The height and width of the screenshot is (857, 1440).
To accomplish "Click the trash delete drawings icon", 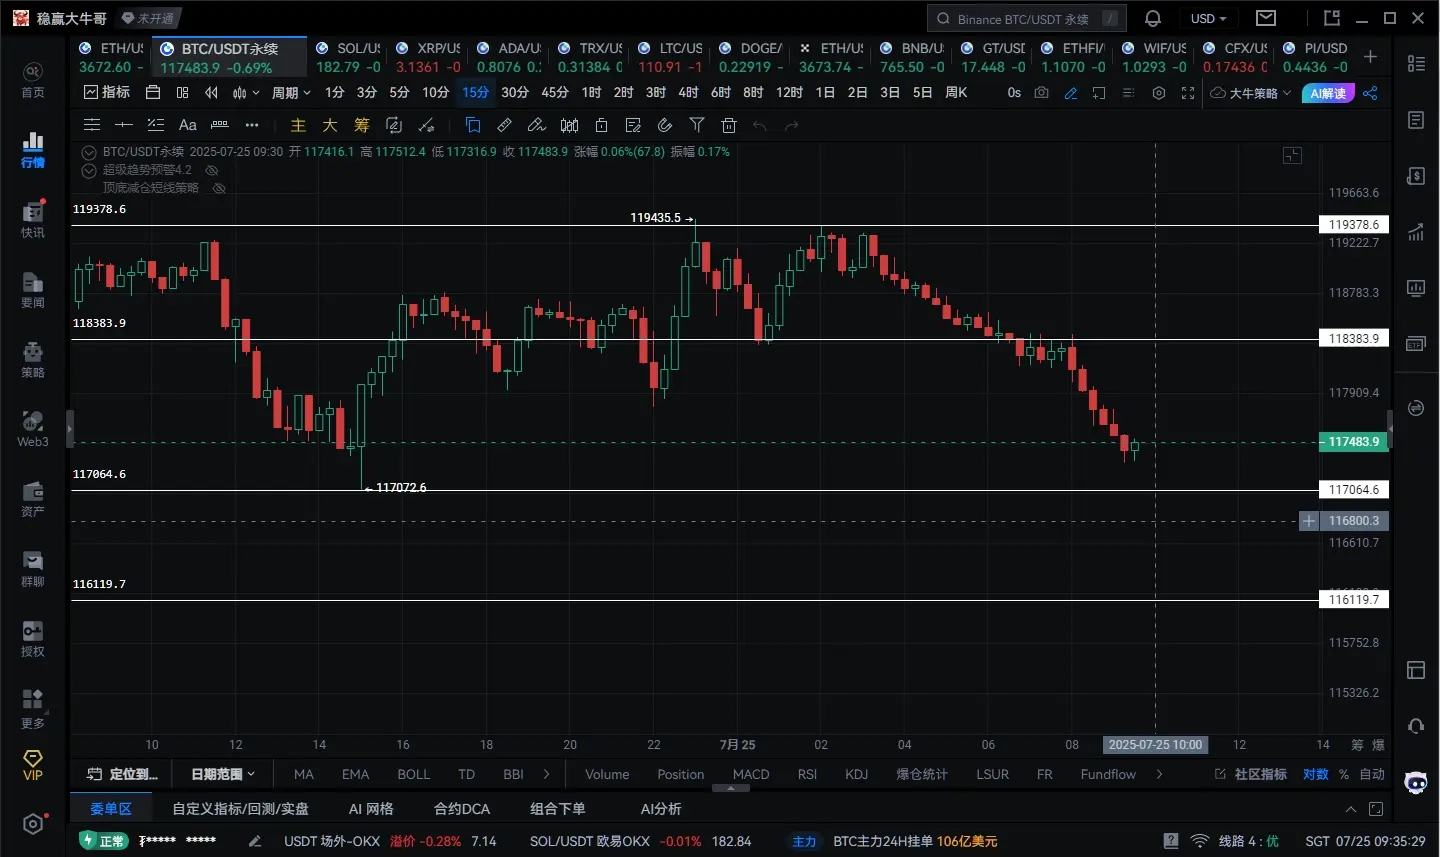I will 729,125.
